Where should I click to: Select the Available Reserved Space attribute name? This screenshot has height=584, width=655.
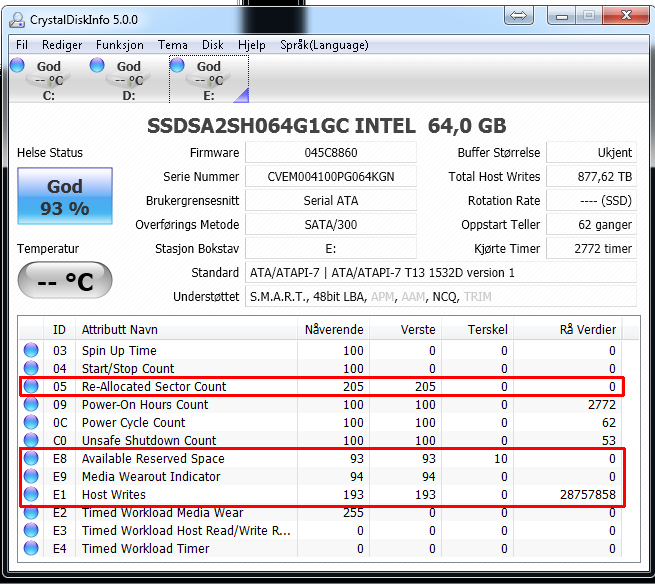pyautogui.click(x=153, y=458)
